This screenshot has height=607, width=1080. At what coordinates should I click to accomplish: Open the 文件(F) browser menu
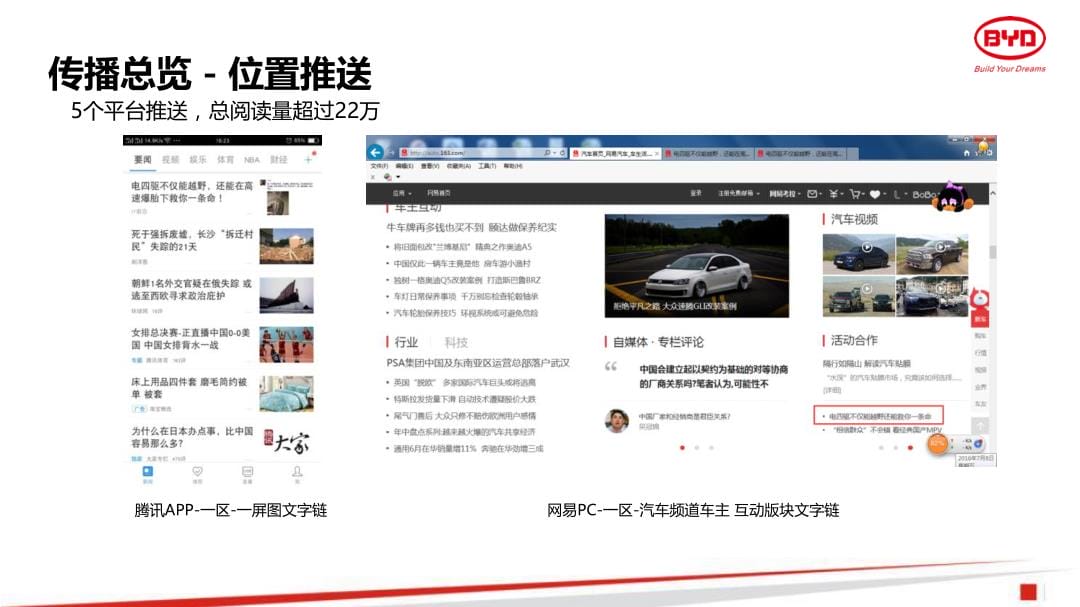380,166
